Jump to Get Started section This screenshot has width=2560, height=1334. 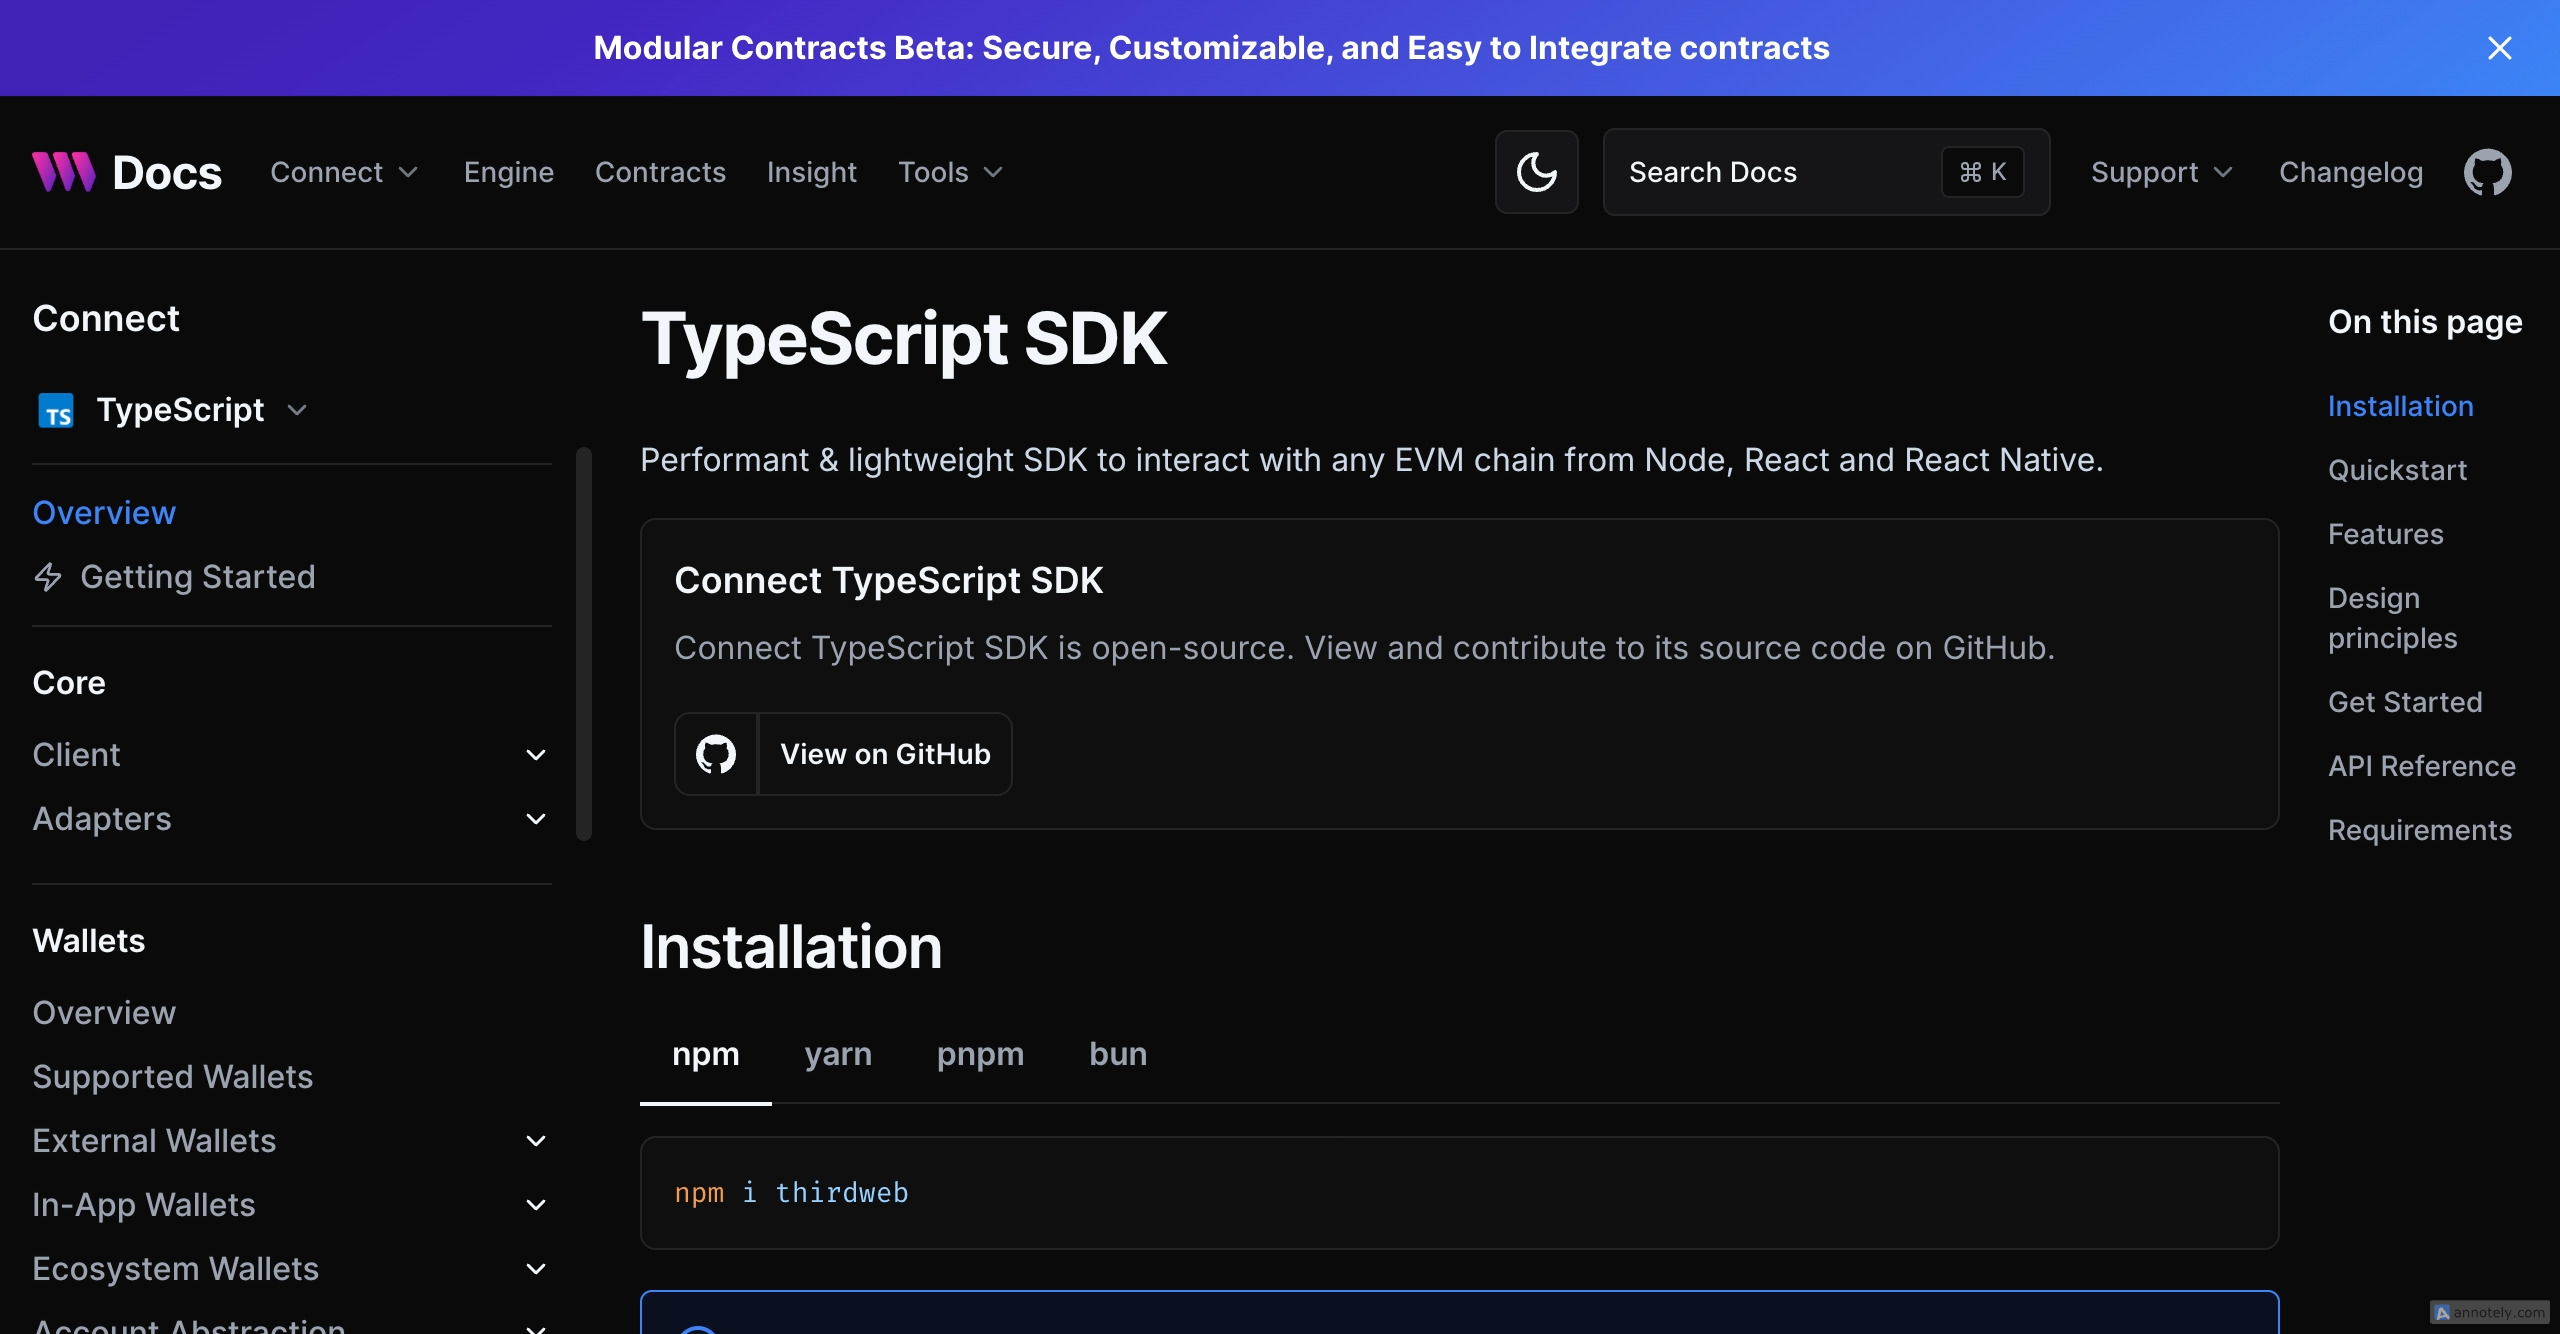tap(2405, 702)
